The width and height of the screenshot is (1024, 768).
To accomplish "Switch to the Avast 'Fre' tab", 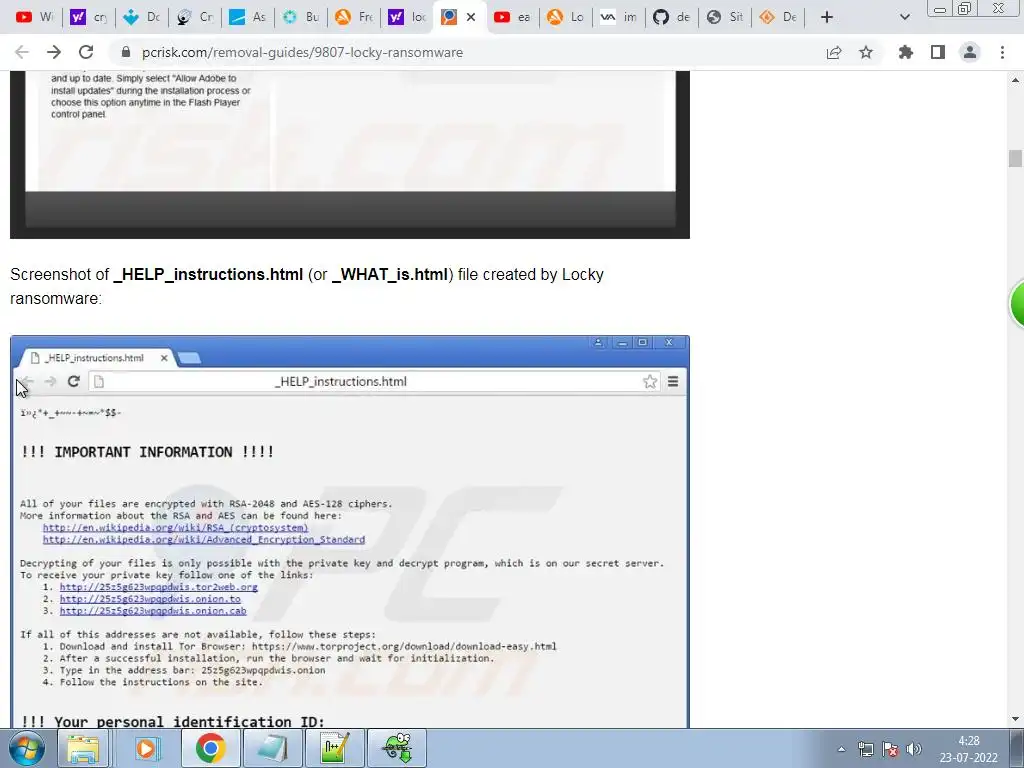I will [x=354, y=17].
